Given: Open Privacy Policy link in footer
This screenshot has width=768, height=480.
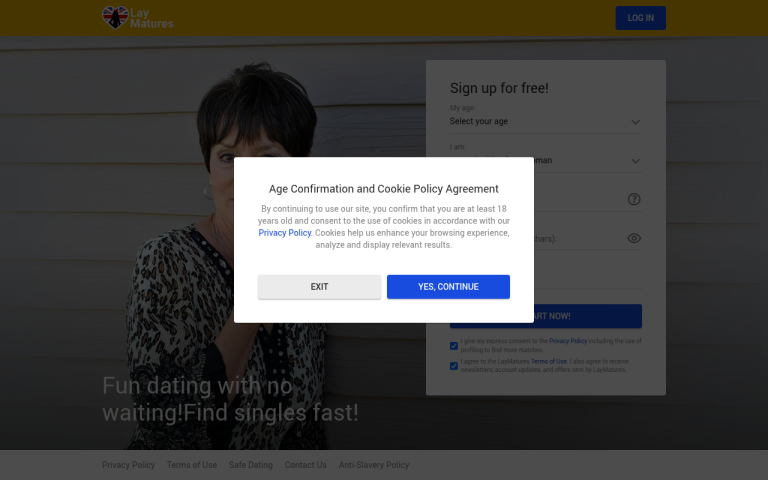Looking at the screenshot, I should 128,465.
